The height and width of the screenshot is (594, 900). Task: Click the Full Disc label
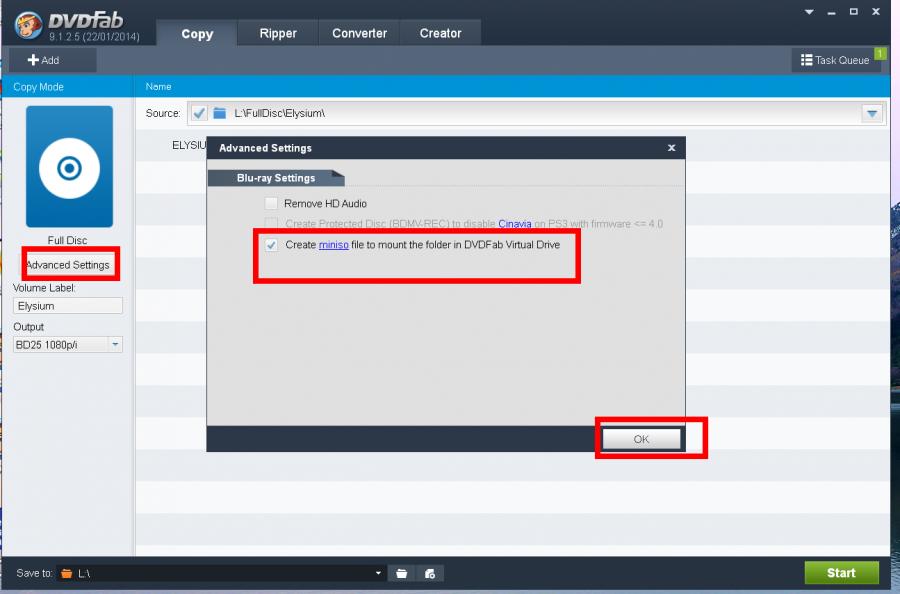click(x=68, y=240)
